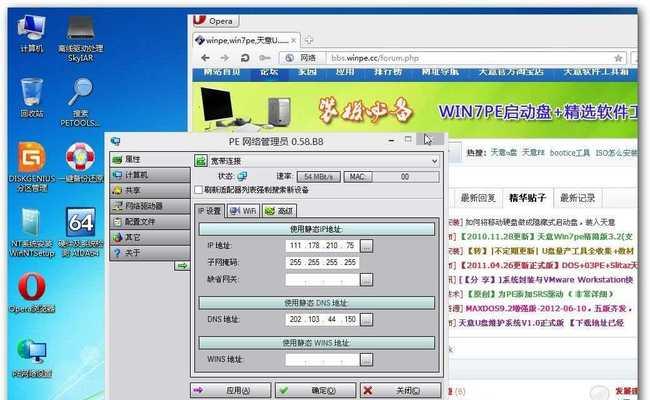This screenshot has width=650, height=400.
Task: Click the MAC address value field
Action: (x=405, y=177)
